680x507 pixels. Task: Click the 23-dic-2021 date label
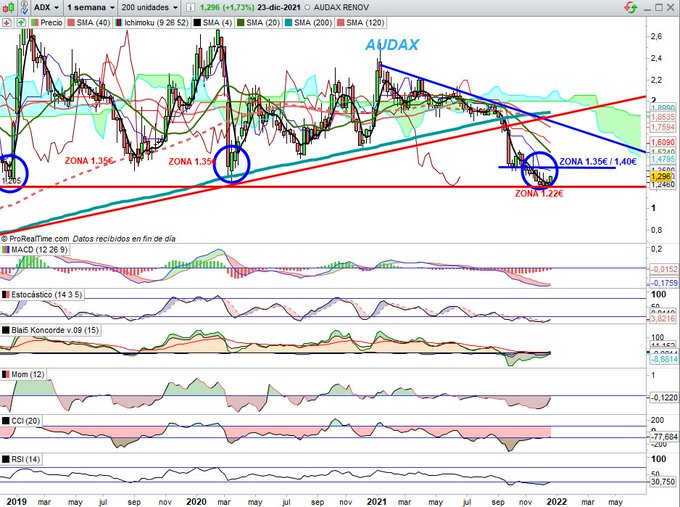(x=279, y=7)
